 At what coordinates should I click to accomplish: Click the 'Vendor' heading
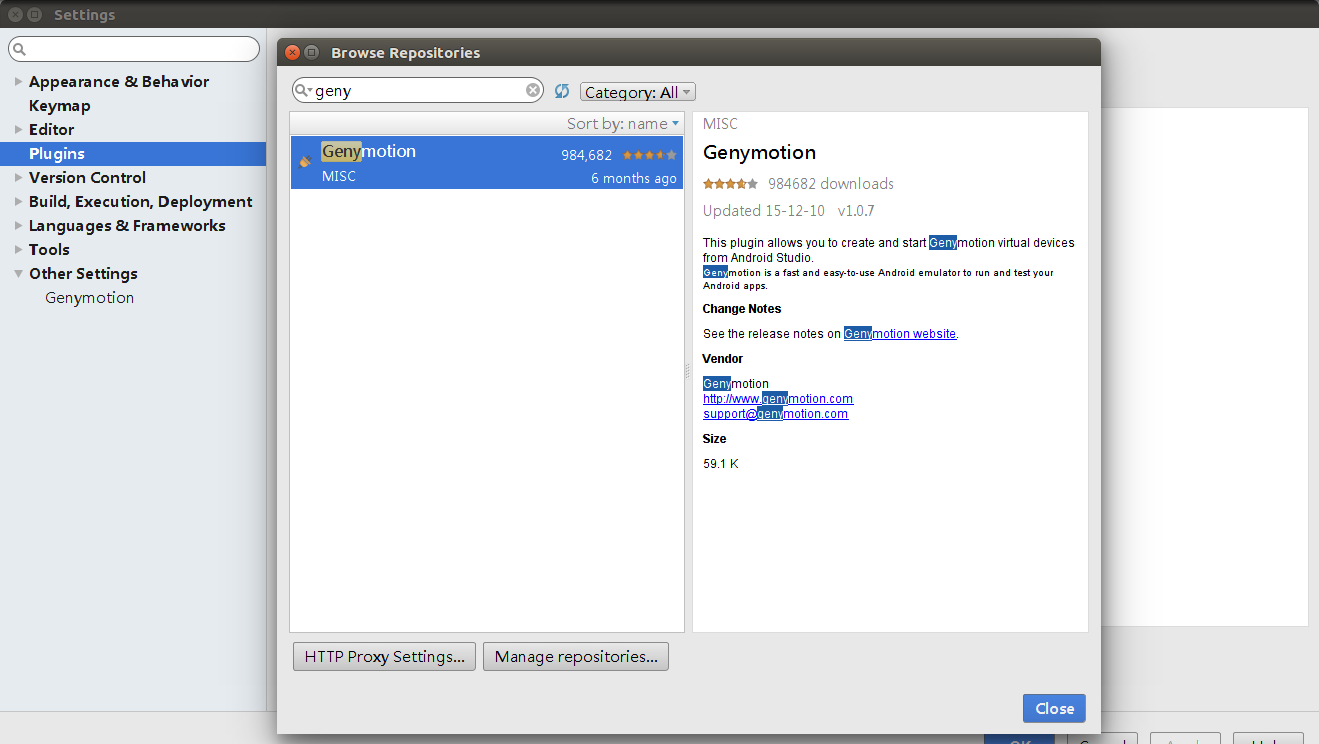coord(723,359)
